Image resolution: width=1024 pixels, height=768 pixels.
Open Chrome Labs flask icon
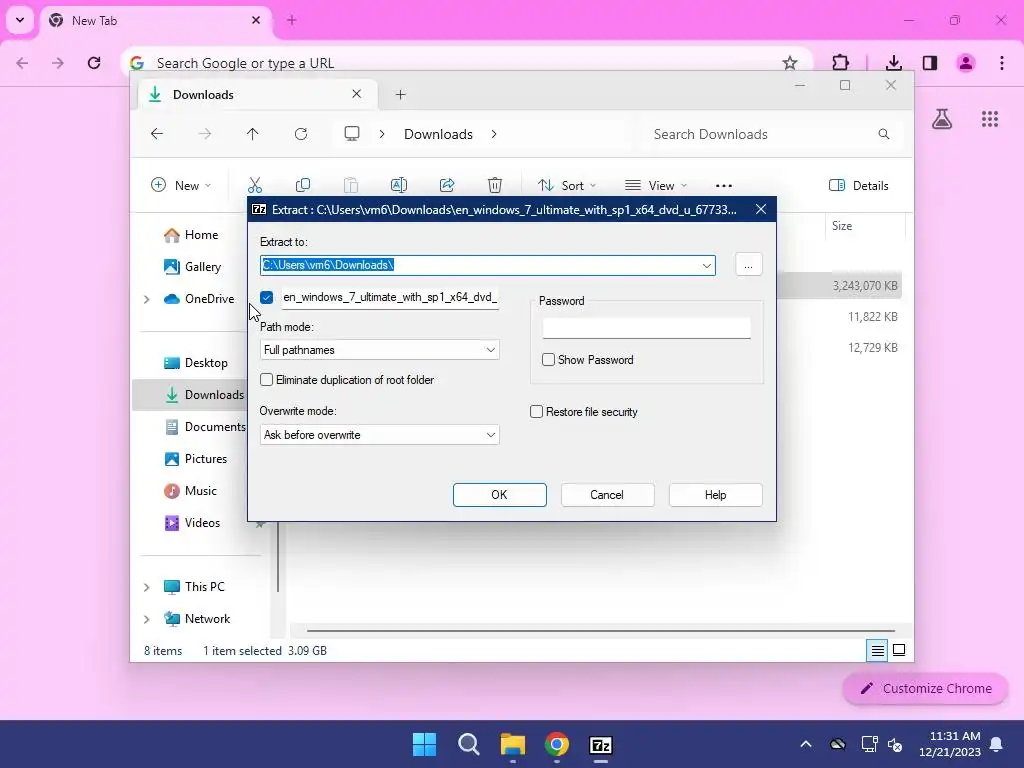coord(942,119)
